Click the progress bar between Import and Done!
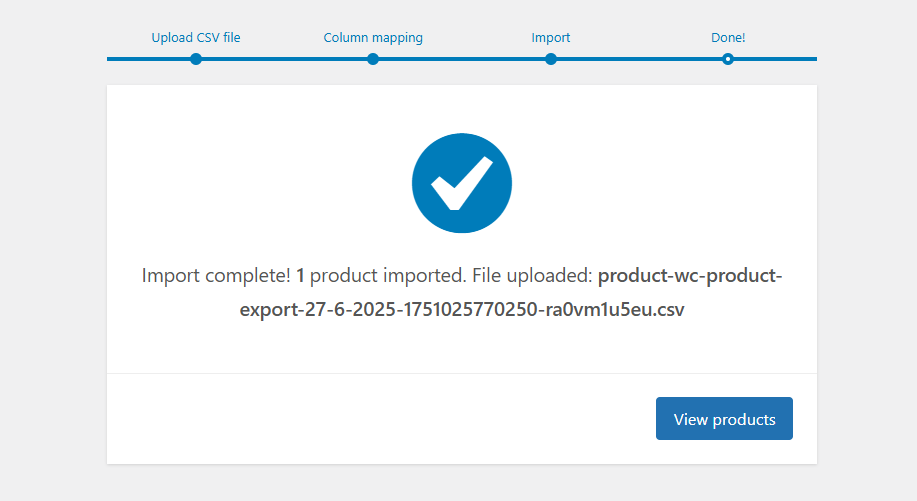Viewport: 917px width, 501px height. click(x=640, y=59)
